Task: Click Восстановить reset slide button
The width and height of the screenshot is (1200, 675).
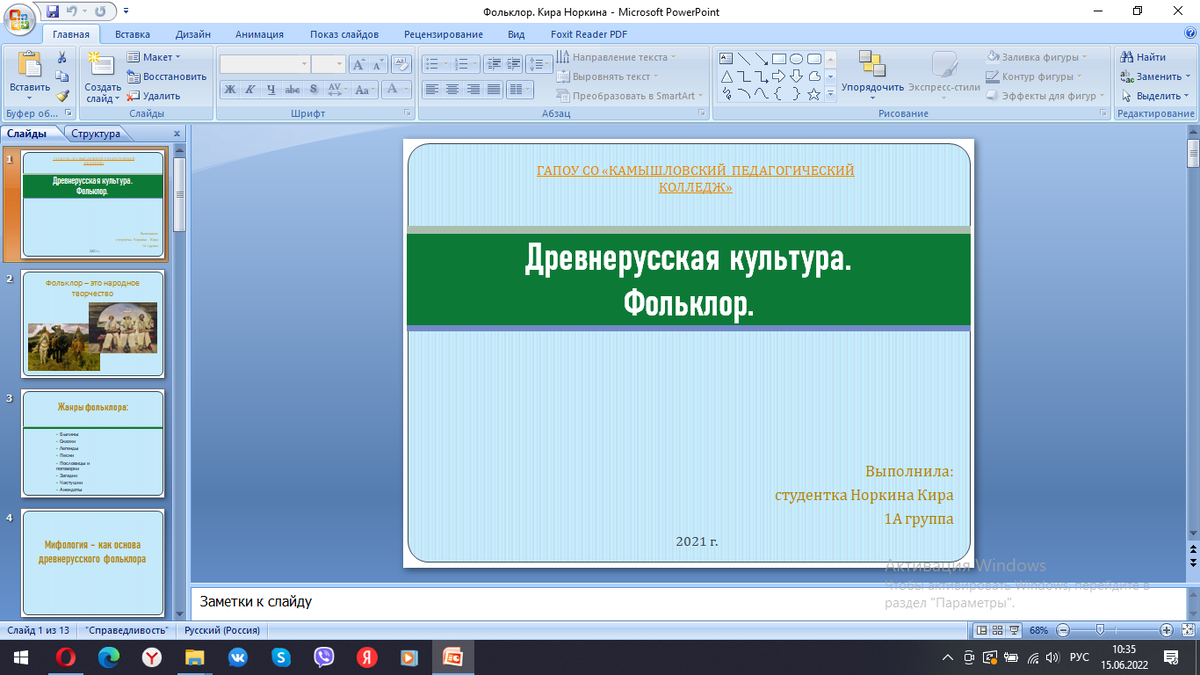Action: pyautogui.click(x=166, y=77)
